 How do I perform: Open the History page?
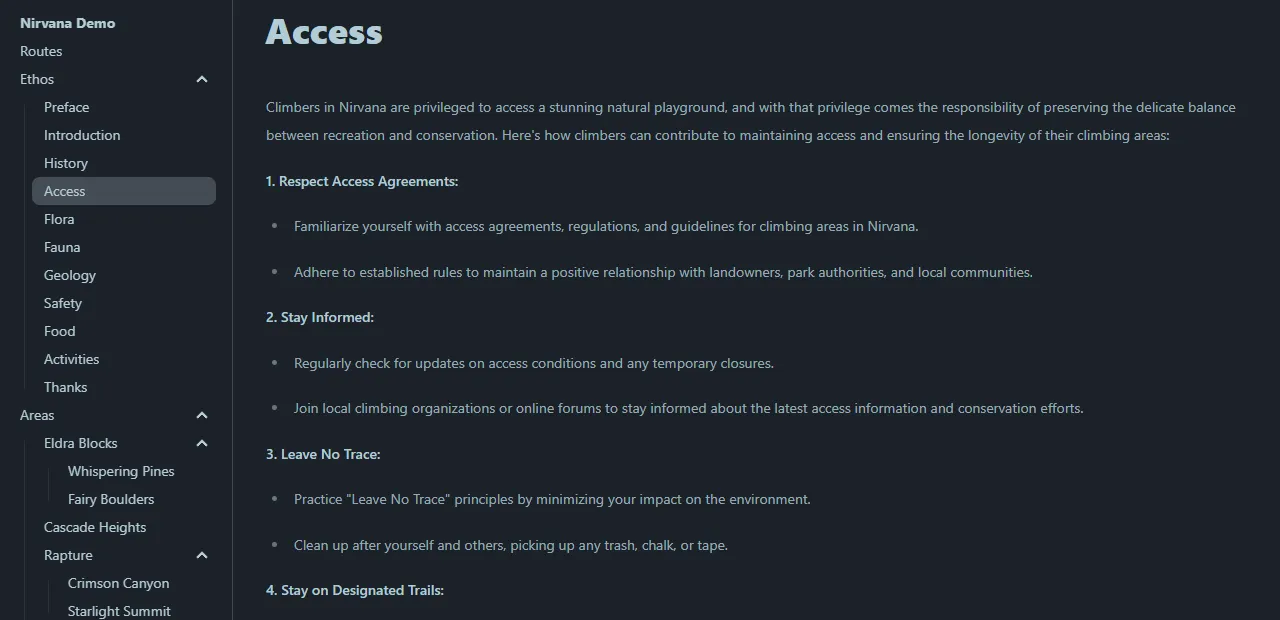point(66,163)
